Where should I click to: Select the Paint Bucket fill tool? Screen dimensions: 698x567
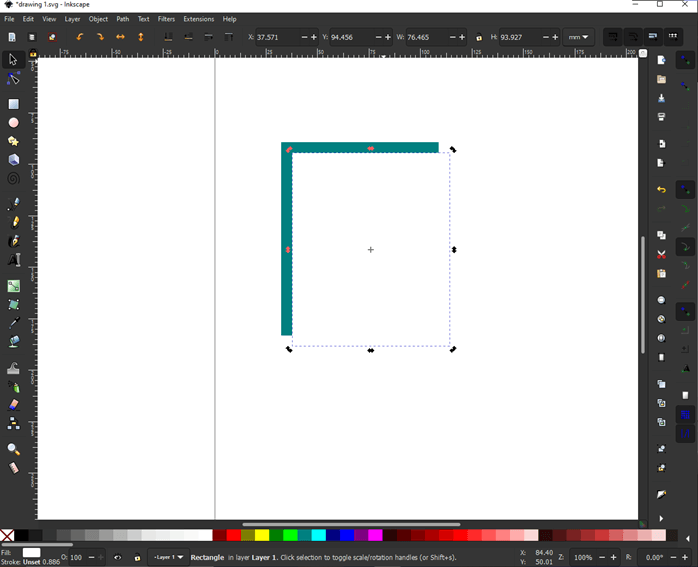tap(13, 341)
